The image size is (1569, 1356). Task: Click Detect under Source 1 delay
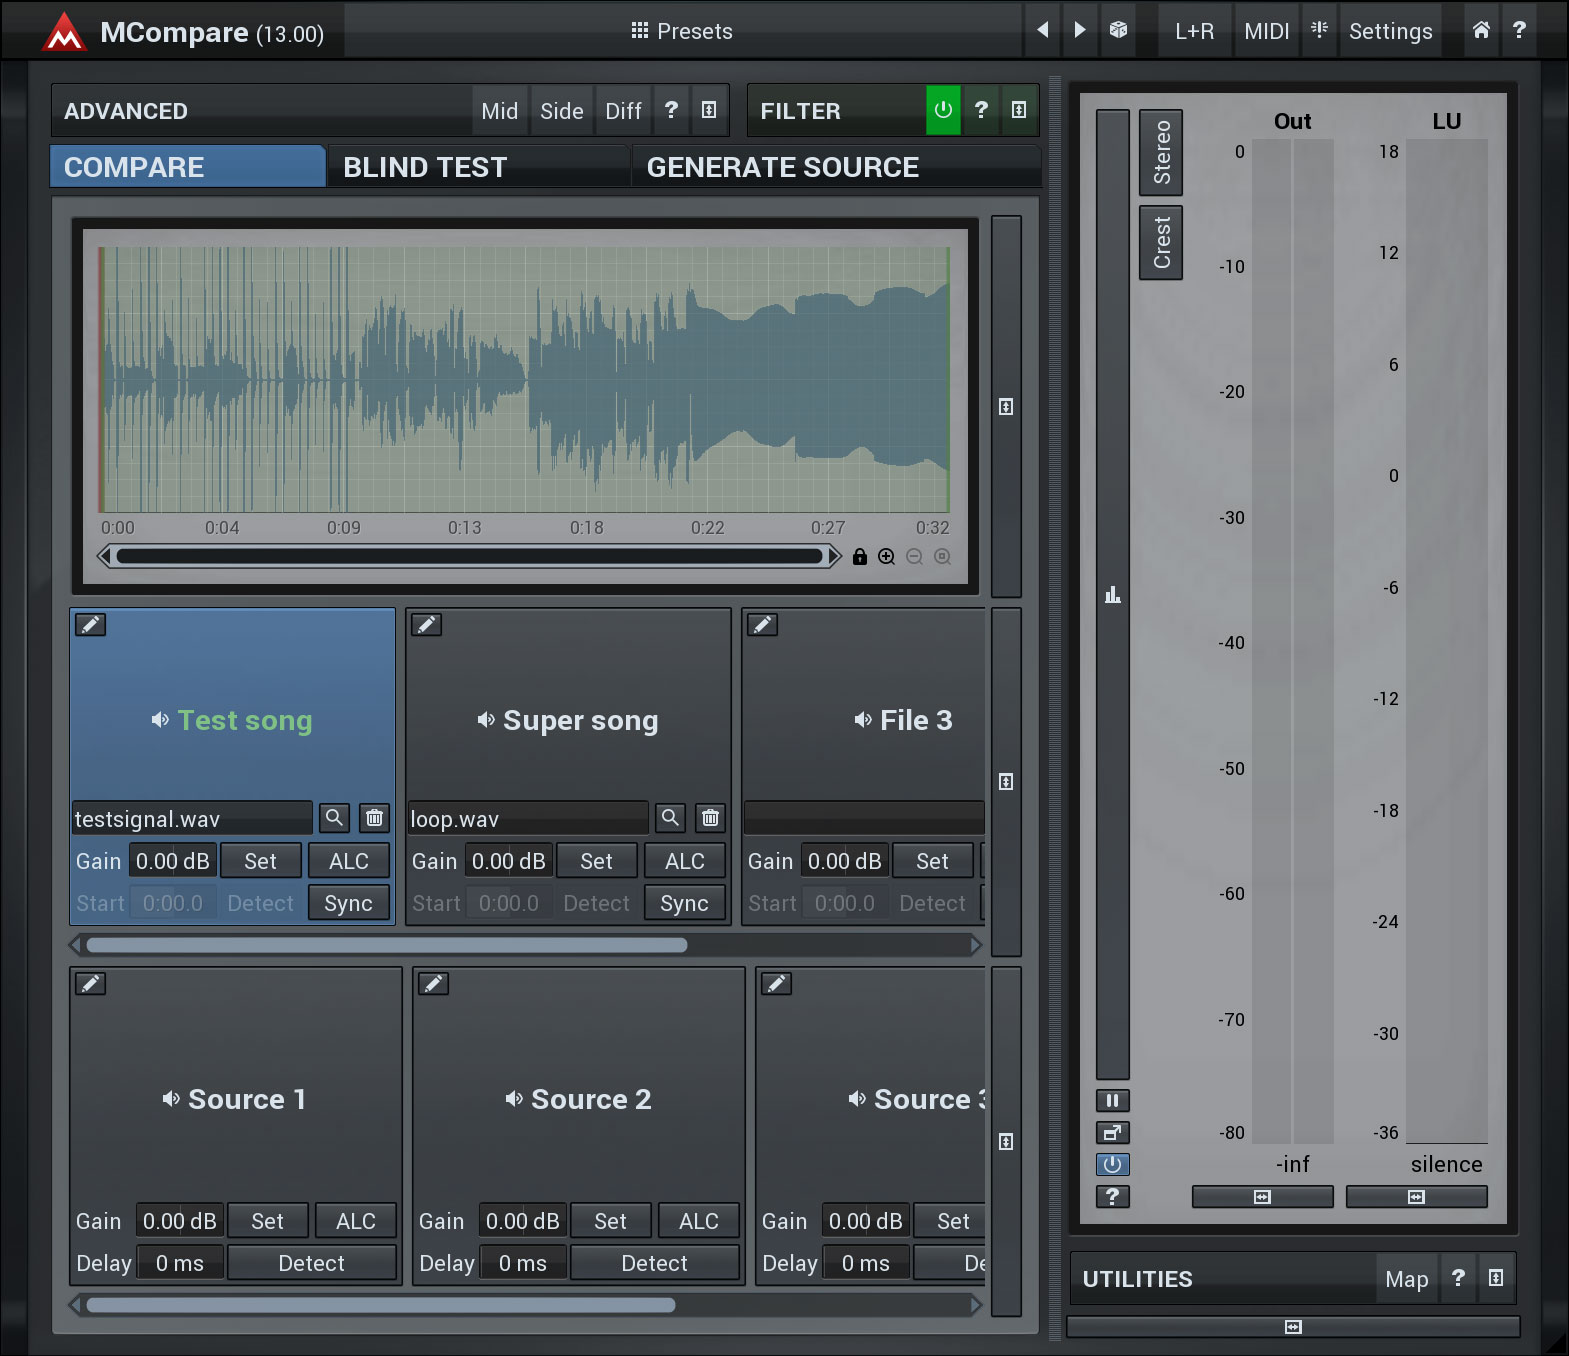tap(311, 1263)
